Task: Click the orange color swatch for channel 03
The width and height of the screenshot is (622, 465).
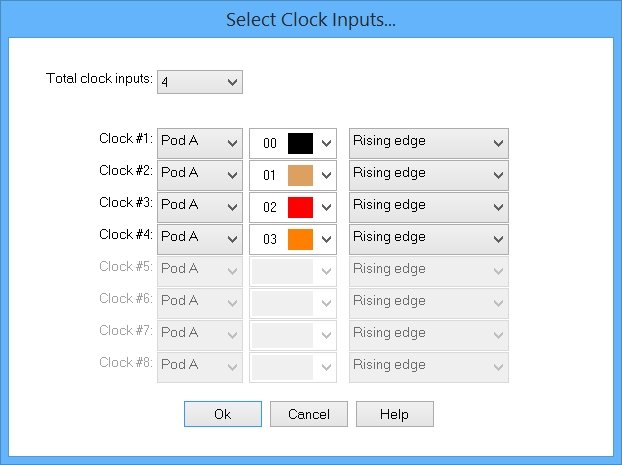Action: tap(300, 239)
